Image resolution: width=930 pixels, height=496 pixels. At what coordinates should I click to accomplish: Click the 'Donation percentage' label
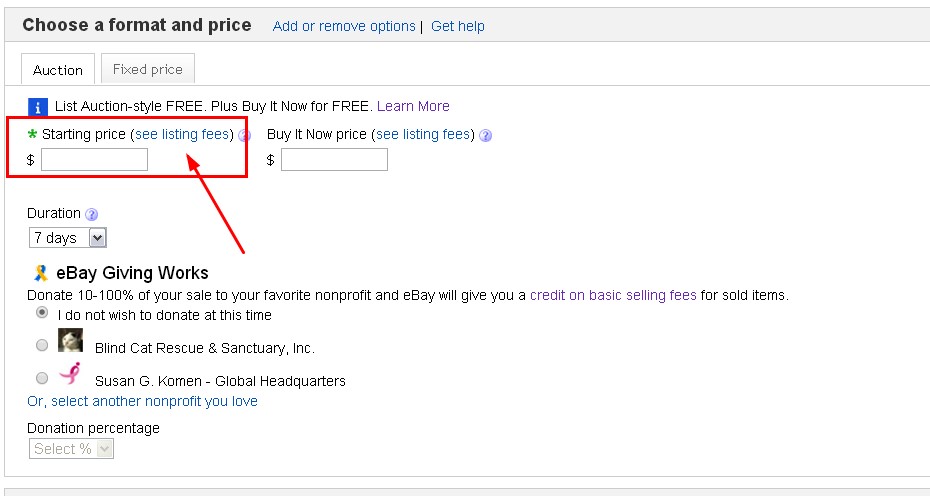coord(94,428)
